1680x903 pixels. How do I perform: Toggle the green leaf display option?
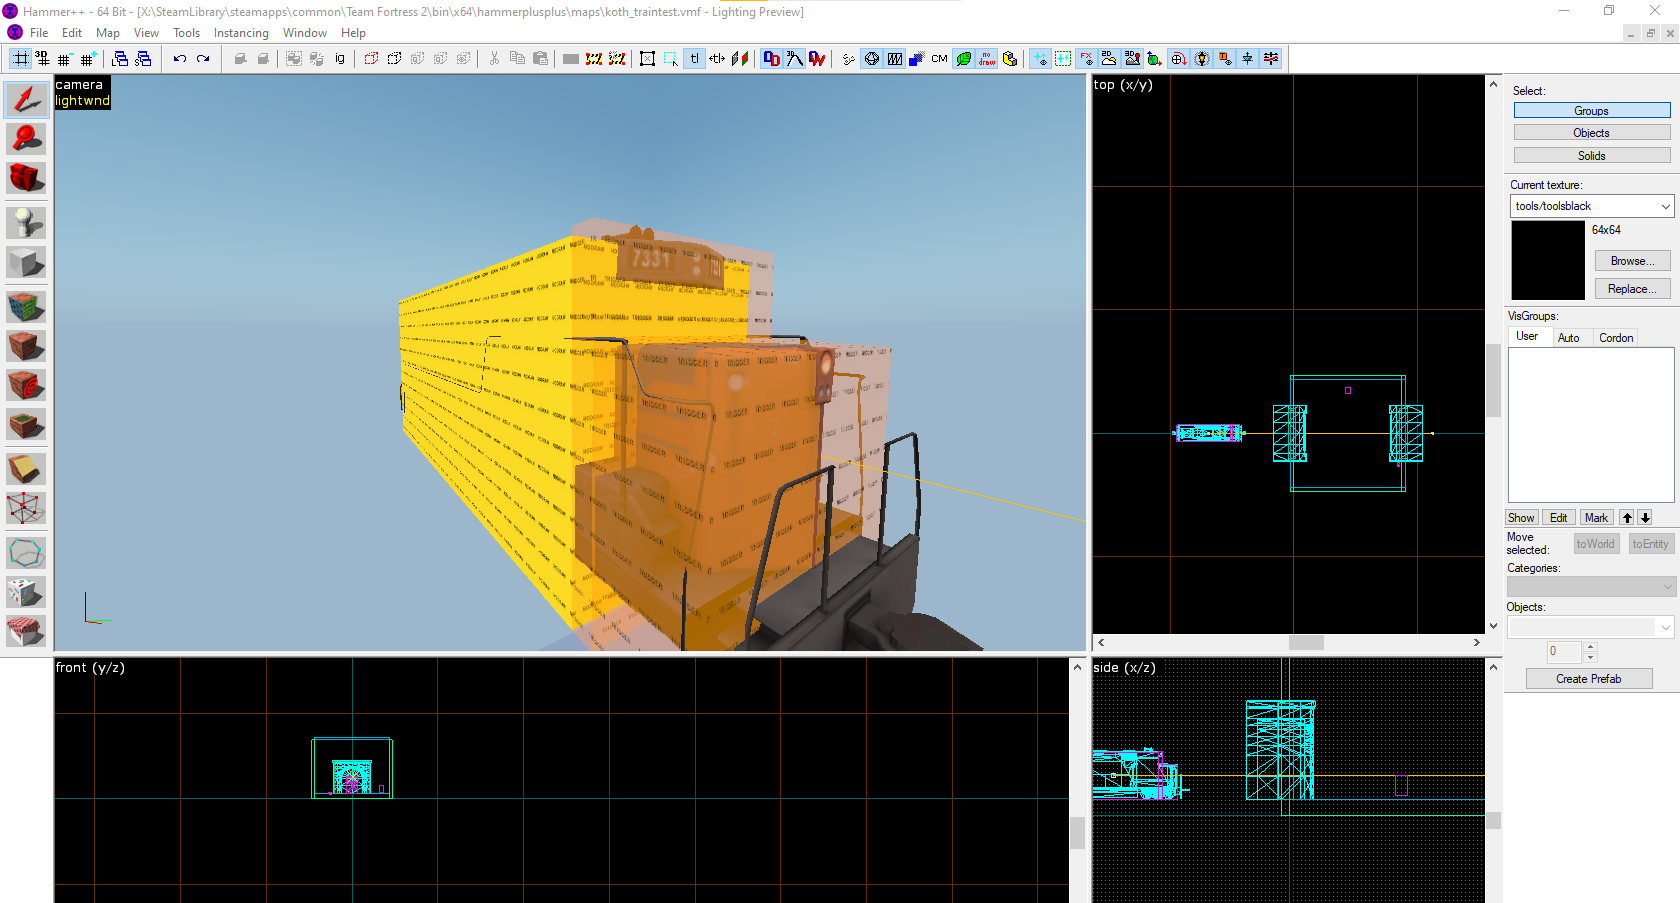(963, 59)
